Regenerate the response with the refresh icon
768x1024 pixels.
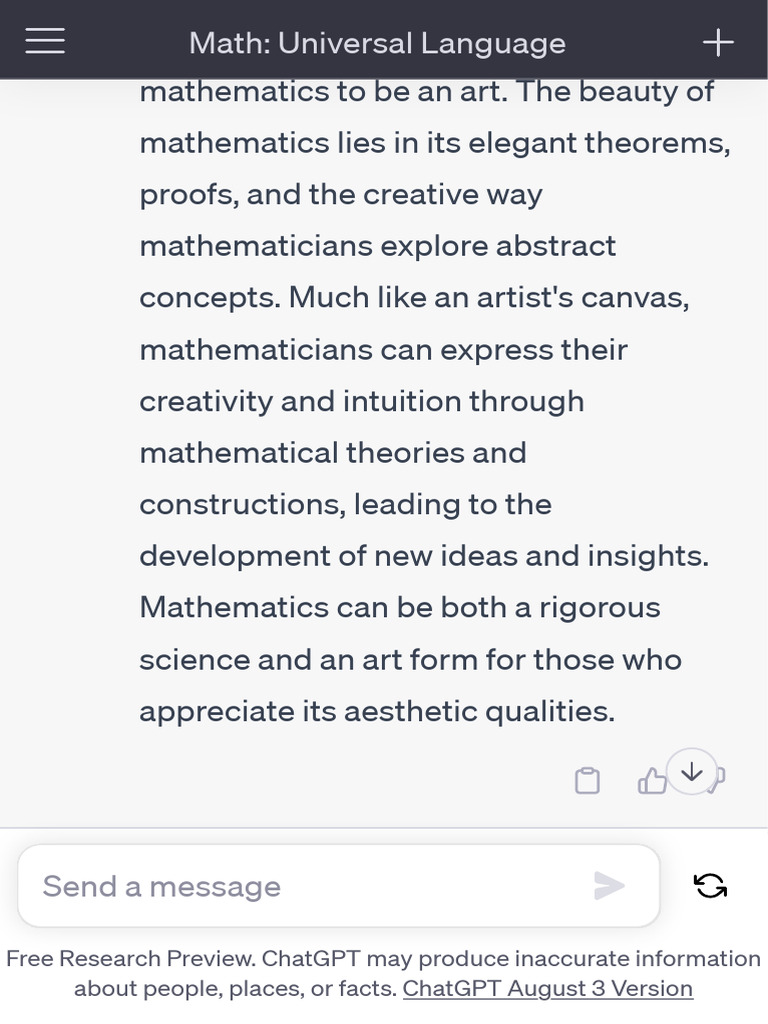click(710, 886)
